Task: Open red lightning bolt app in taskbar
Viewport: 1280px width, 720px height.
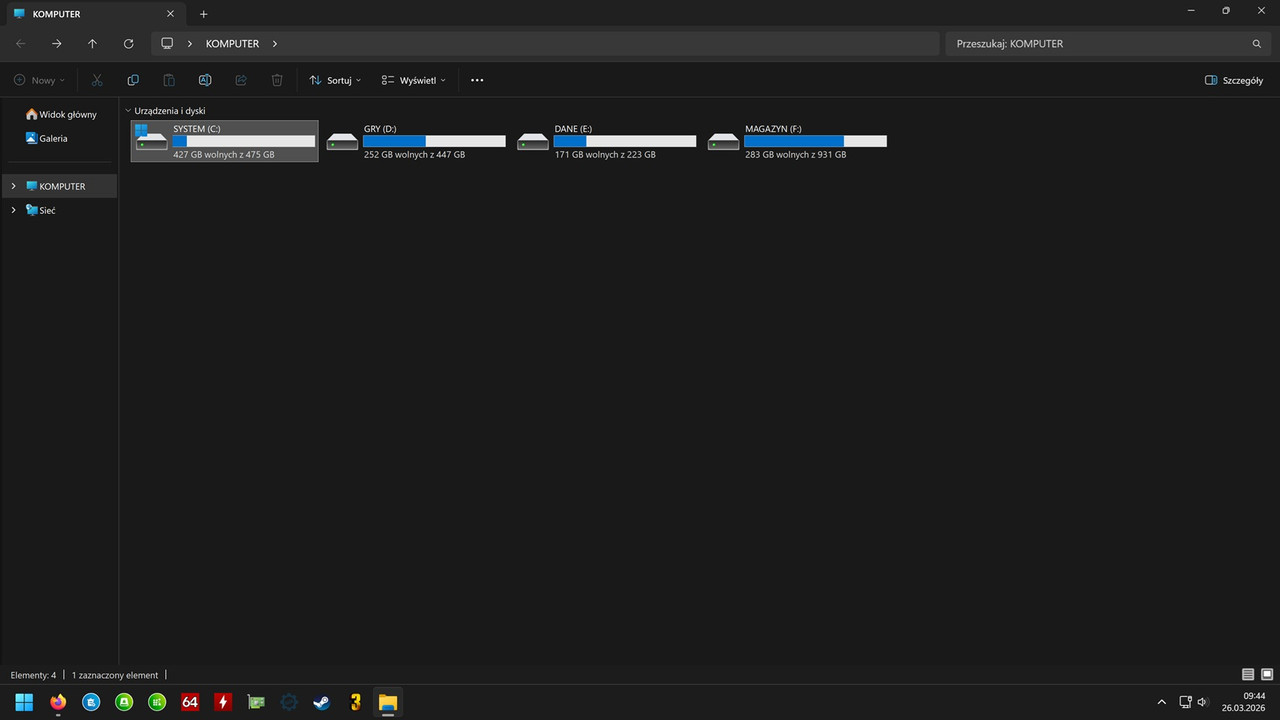Action: click(223, 702)
